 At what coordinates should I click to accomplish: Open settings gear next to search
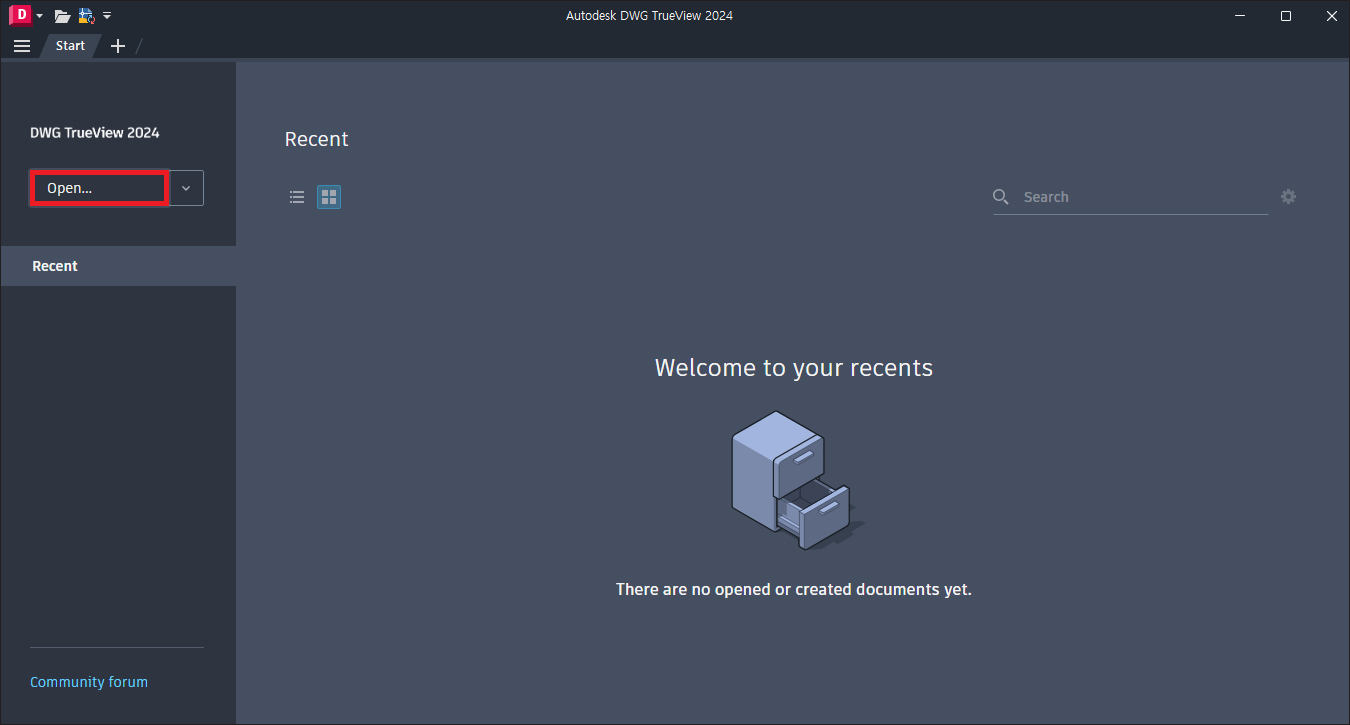pos(1288,197)
